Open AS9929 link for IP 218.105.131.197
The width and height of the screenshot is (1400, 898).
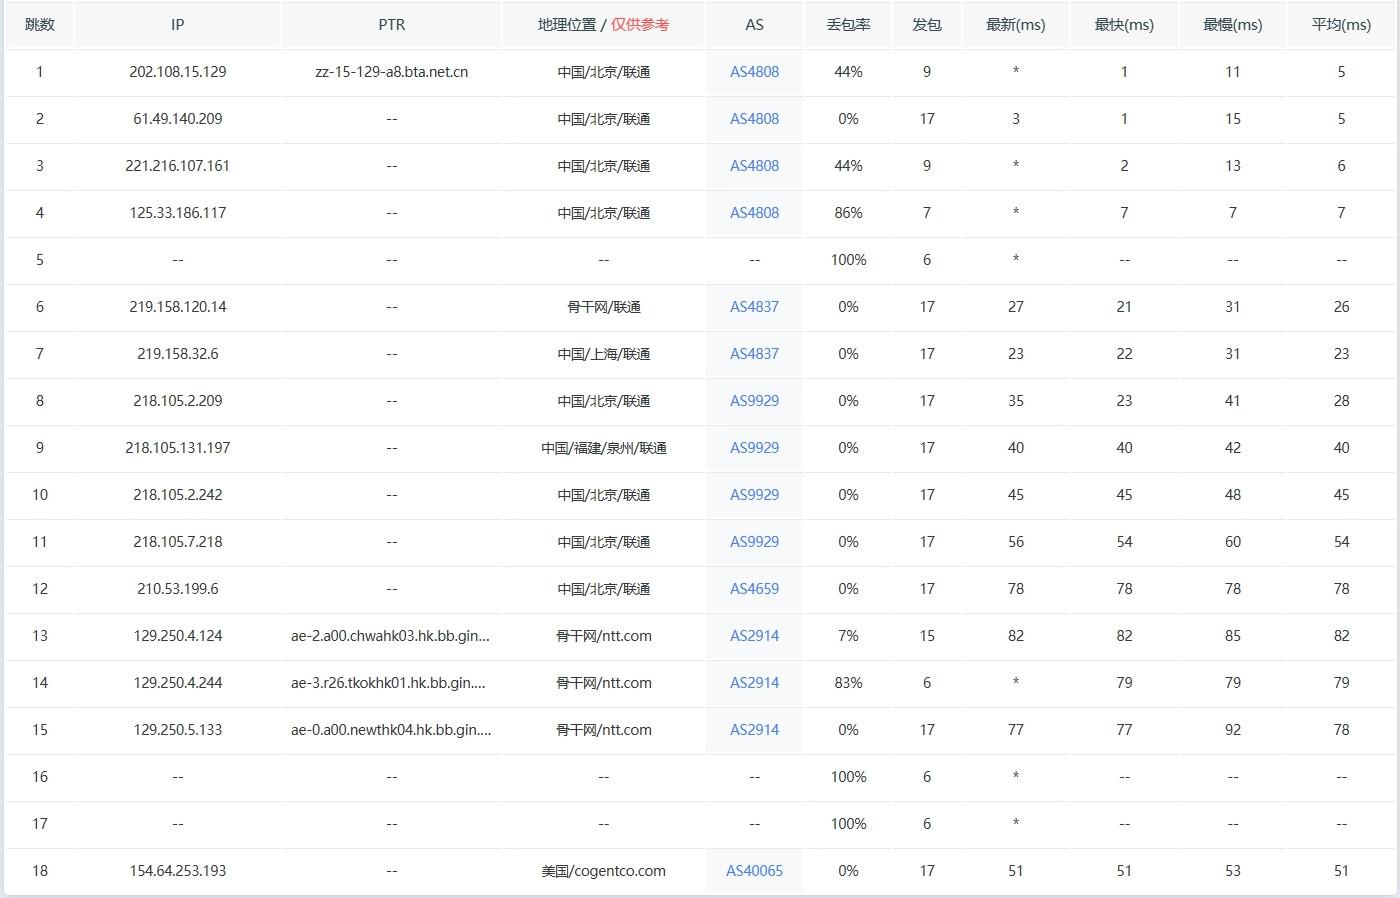coord(754,448)
